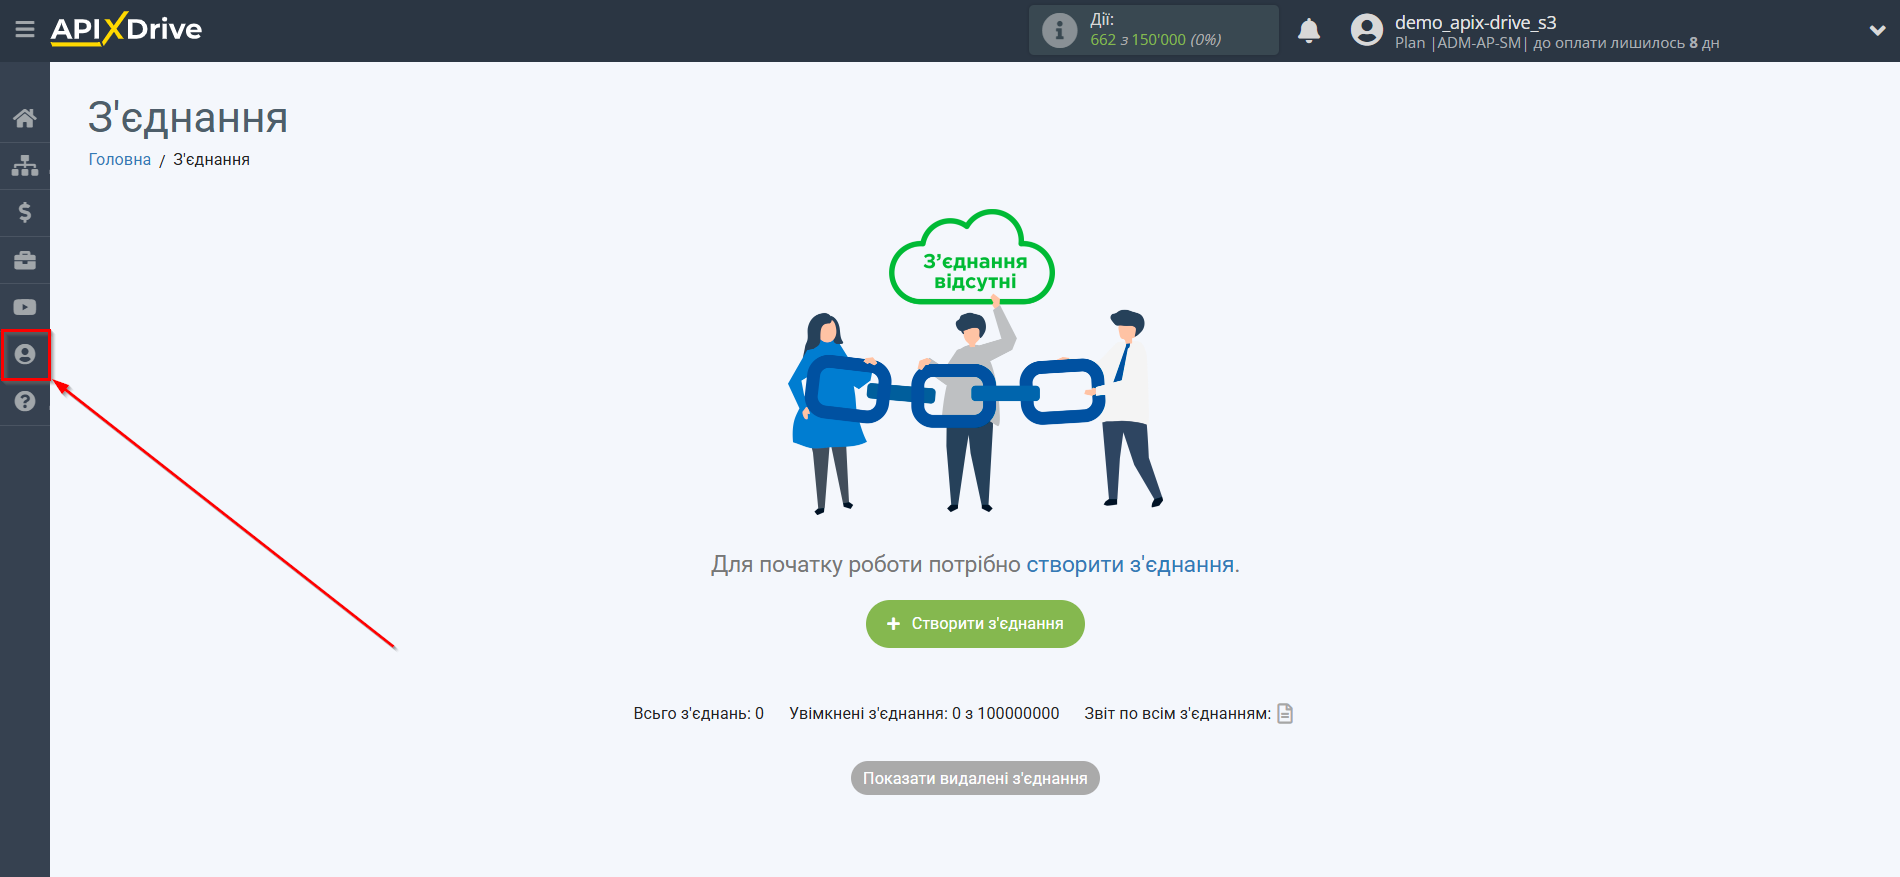Click the user avatar icon in header
The image size is (1900, 877).
(1366, 30)
